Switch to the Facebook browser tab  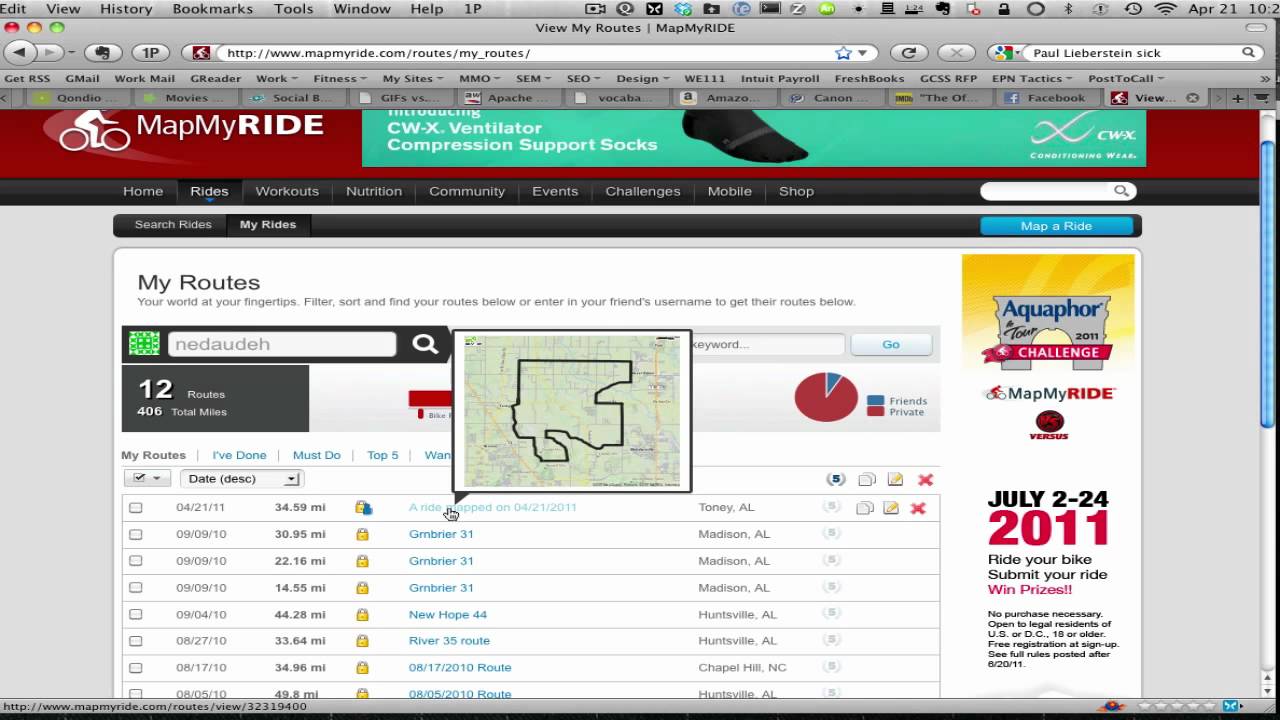click(x=1046, y=98)
